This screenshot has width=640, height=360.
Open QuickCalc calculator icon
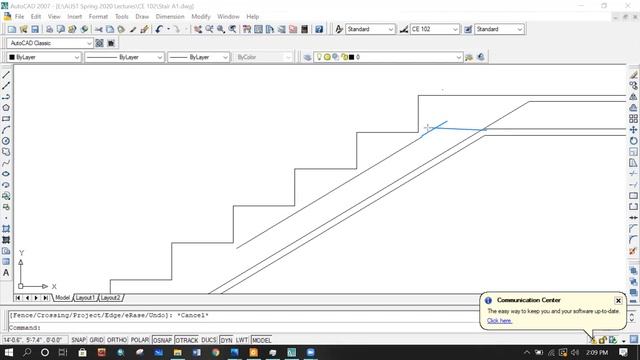304,29
